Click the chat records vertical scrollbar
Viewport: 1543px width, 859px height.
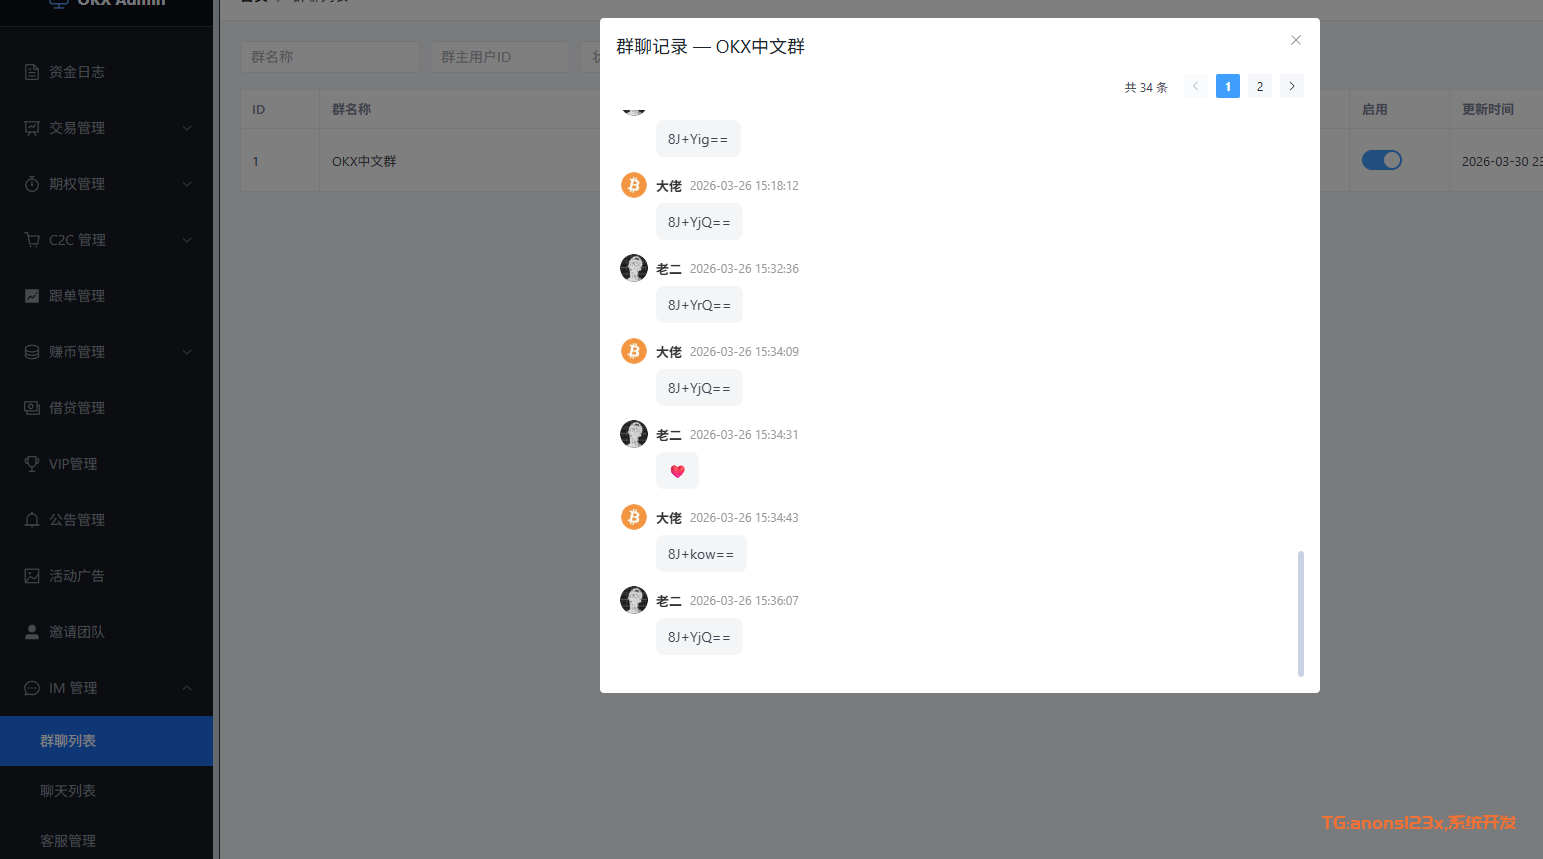[x=1300, y=612]
